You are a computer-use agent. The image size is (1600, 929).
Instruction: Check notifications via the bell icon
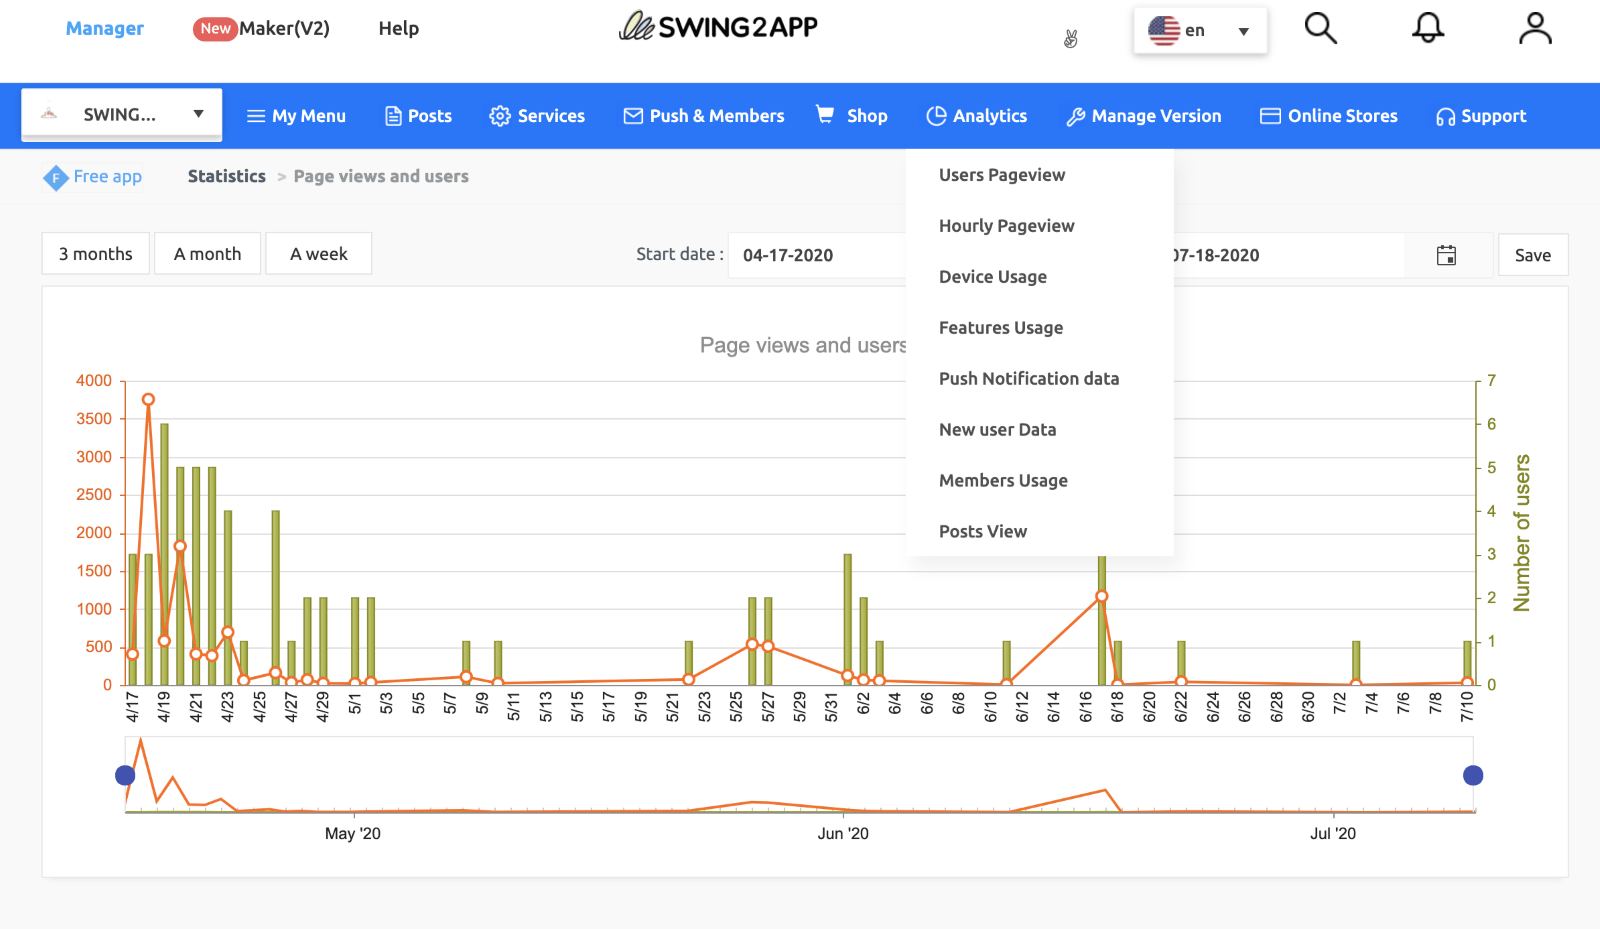(1428, 29)
